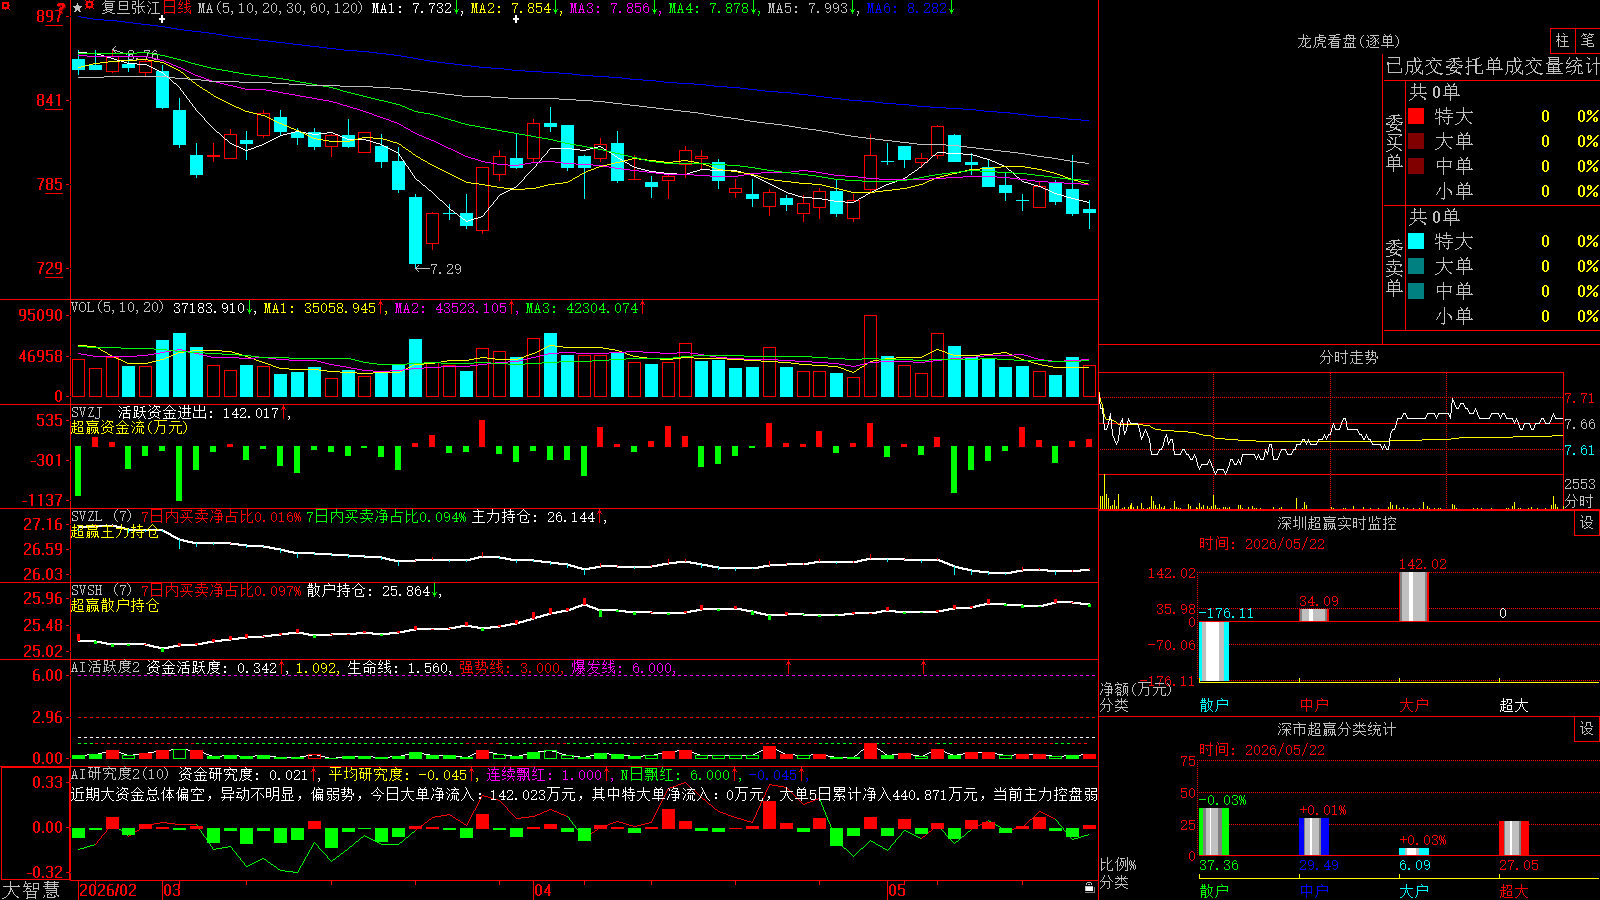This screenshot has height=900, width=1600.
Task: Click the 生命线: 1.560 label
Action: (398, 667)
